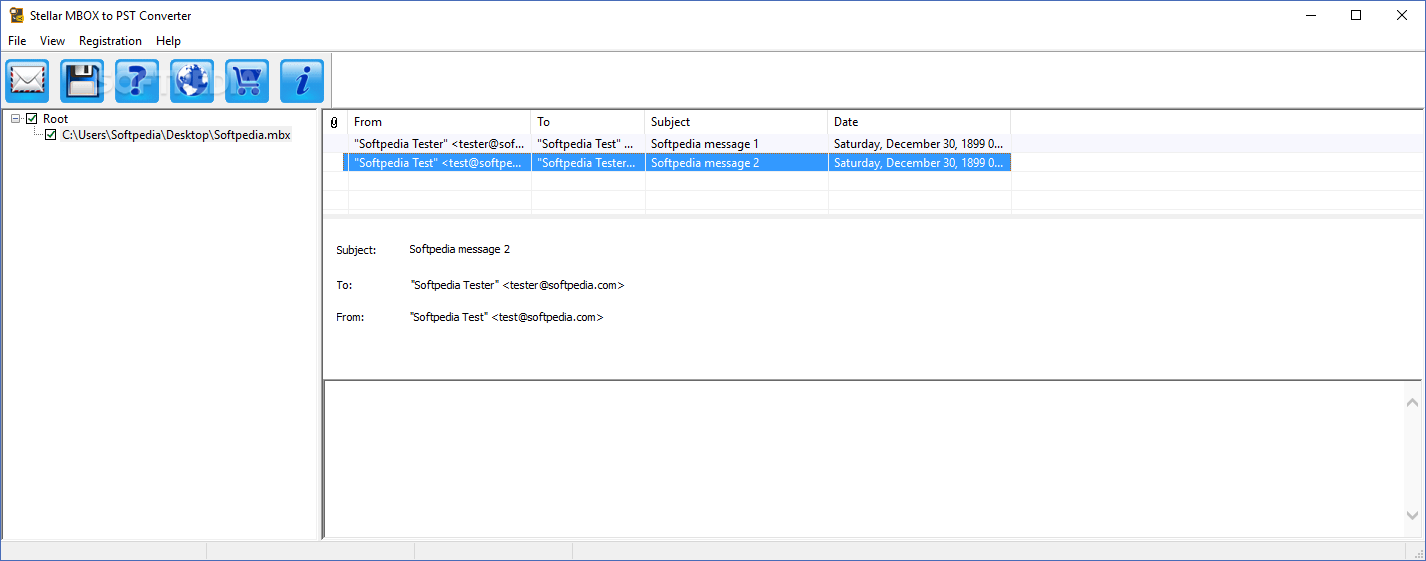1426x561 pixels.
Task: Click From cell '"Softpedia Test" <test@softpe...'
Action: 440,162
